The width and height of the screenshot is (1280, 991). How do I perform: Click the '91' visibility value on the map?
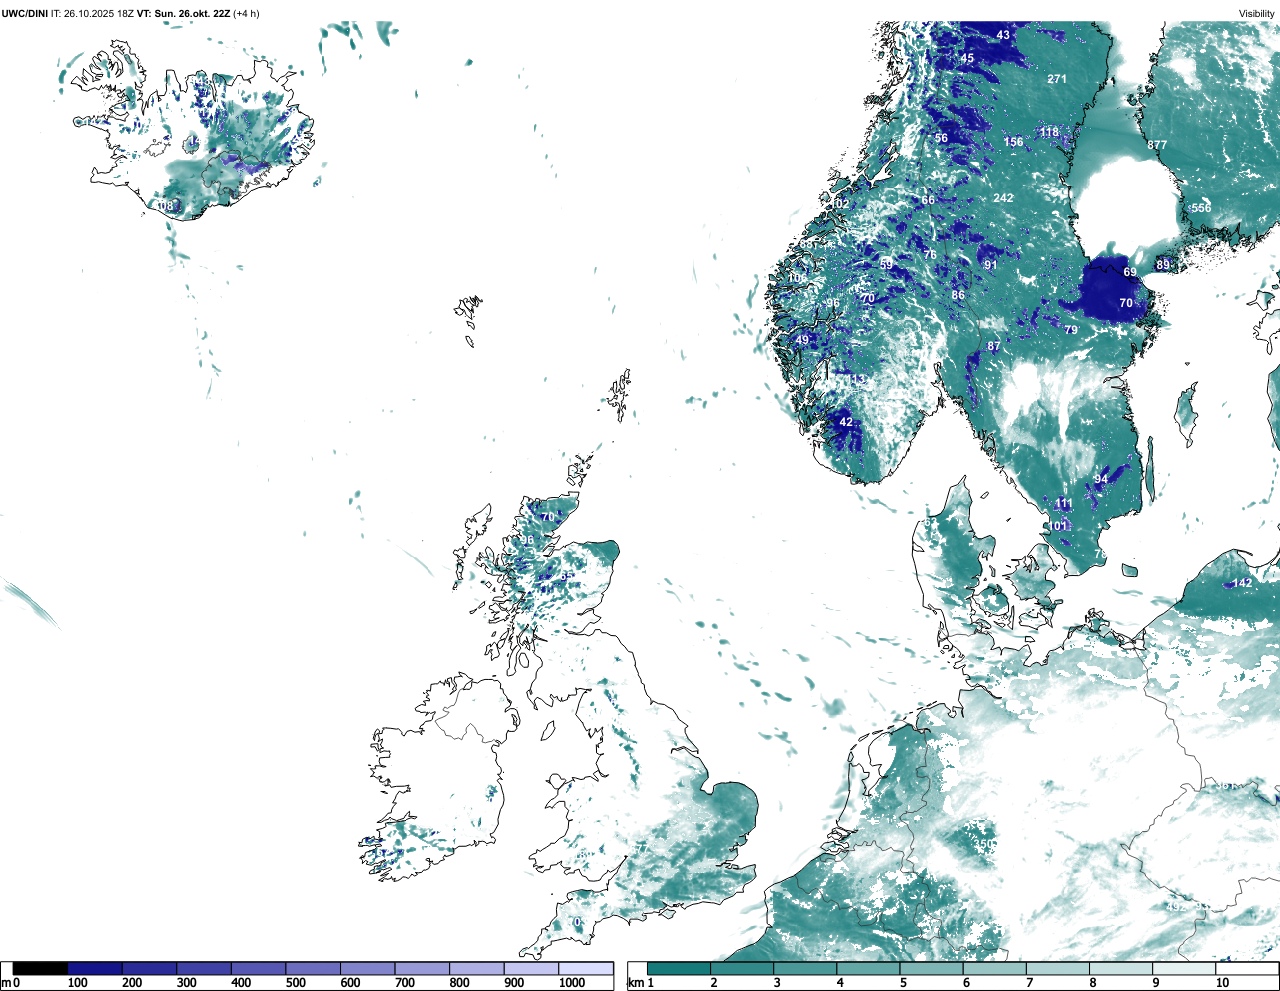click(x=990, y=265)
